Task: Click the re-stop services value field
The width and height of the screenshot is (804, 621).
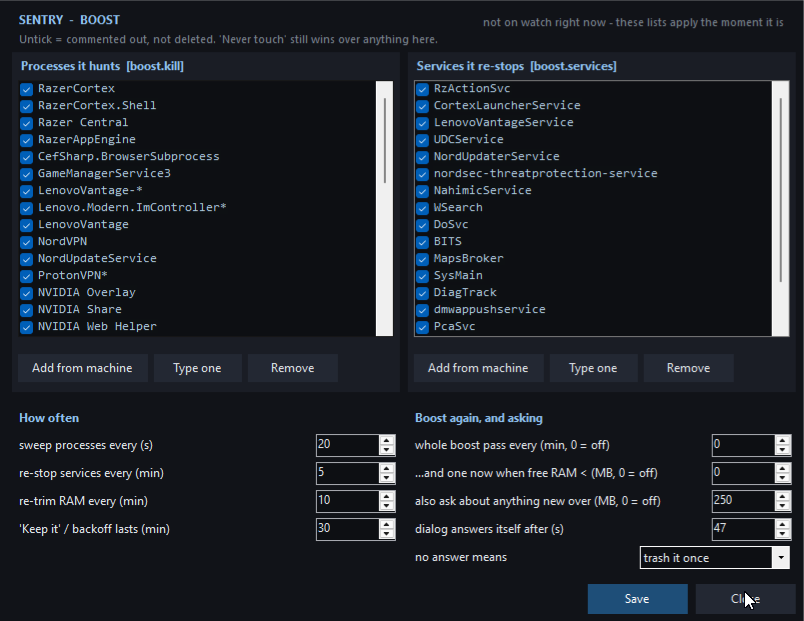Action: (348, 472)
